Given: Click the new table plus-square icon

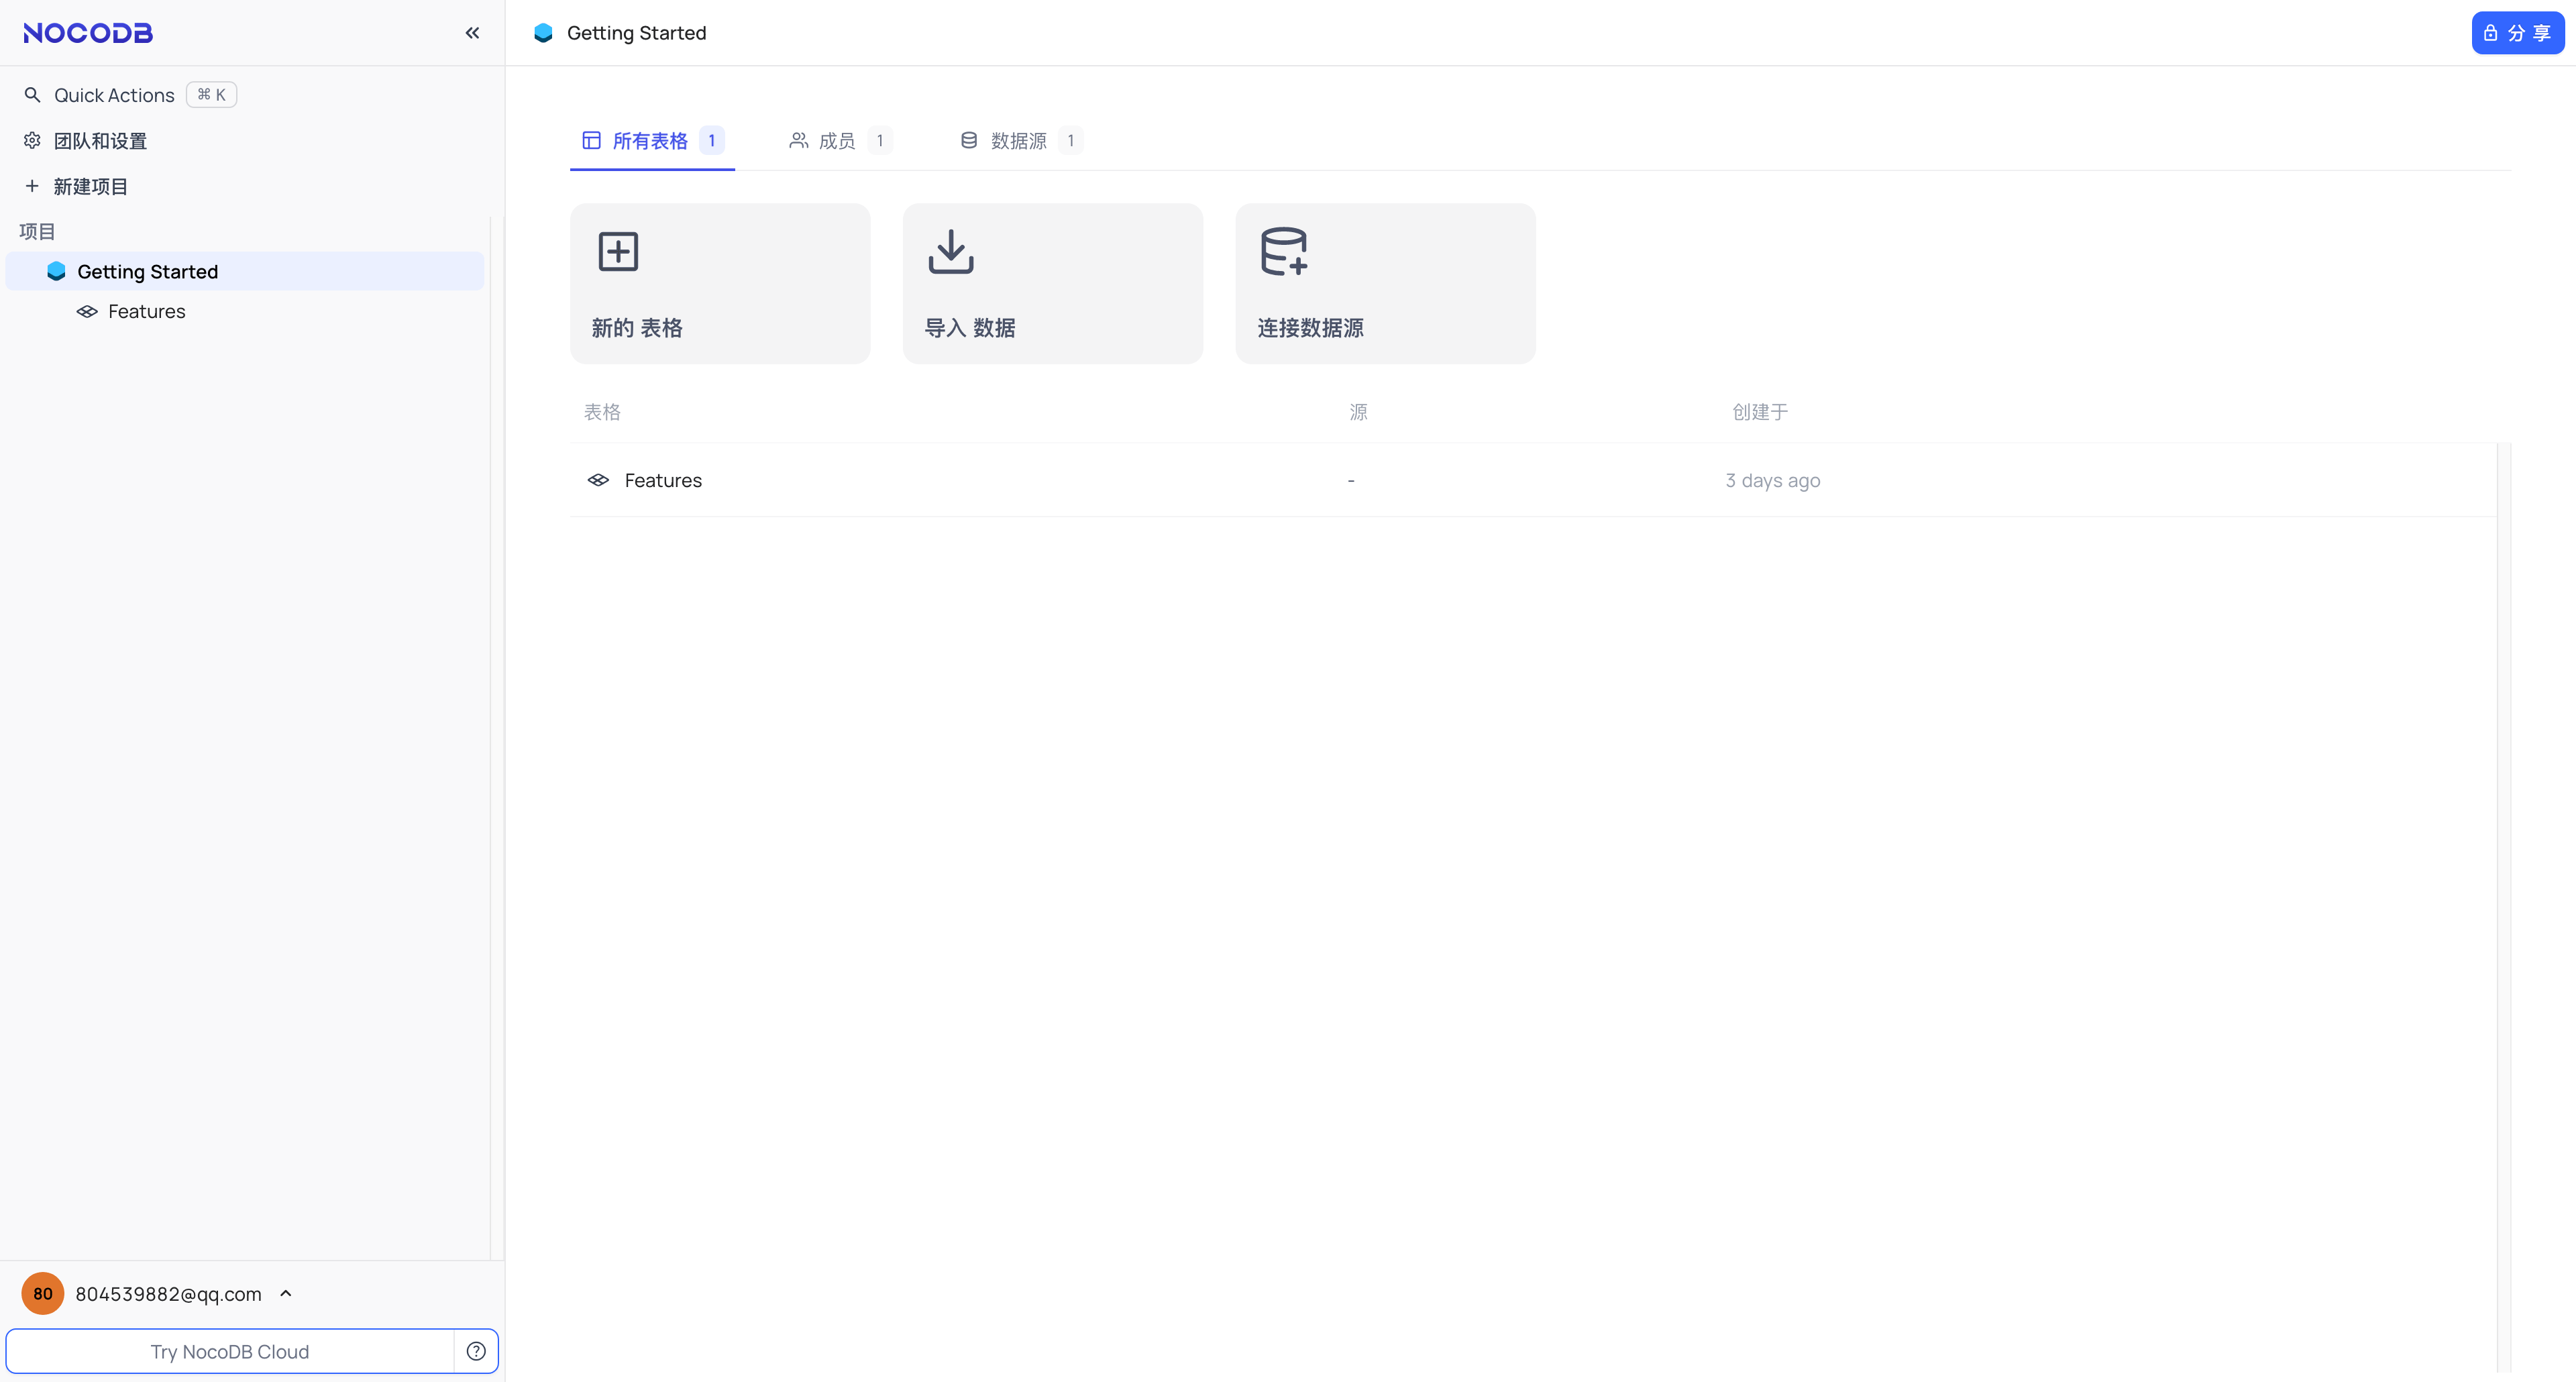Looking at the screenshot, I should coord(618,251).
